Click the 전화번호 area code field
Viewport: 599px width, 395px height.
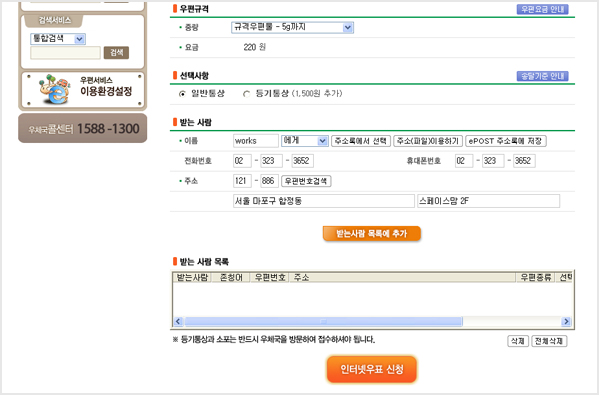(x=242, y=161)
